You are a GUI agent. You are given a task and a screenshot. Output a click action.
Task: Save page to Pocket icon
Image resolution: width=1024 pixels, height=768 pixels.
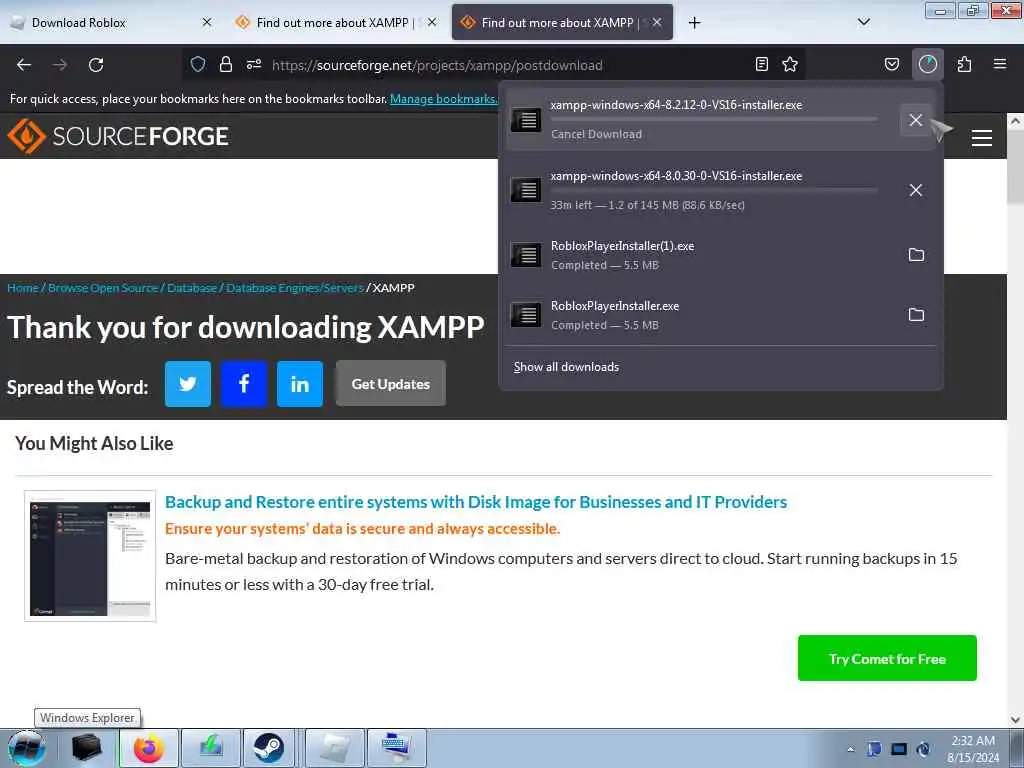click(x=892, y=64)
